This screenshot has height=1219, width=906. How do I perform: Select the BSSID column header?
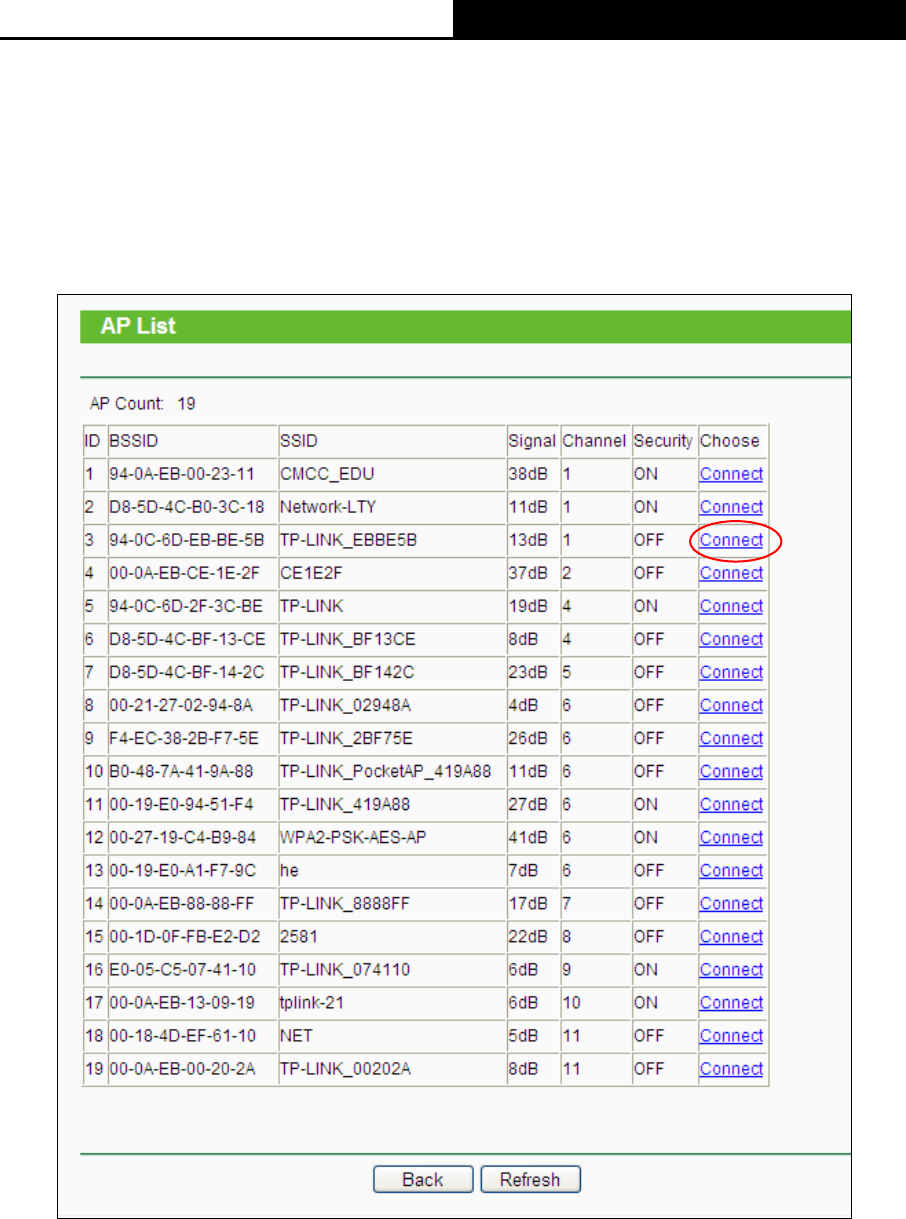tap(134, 441)
